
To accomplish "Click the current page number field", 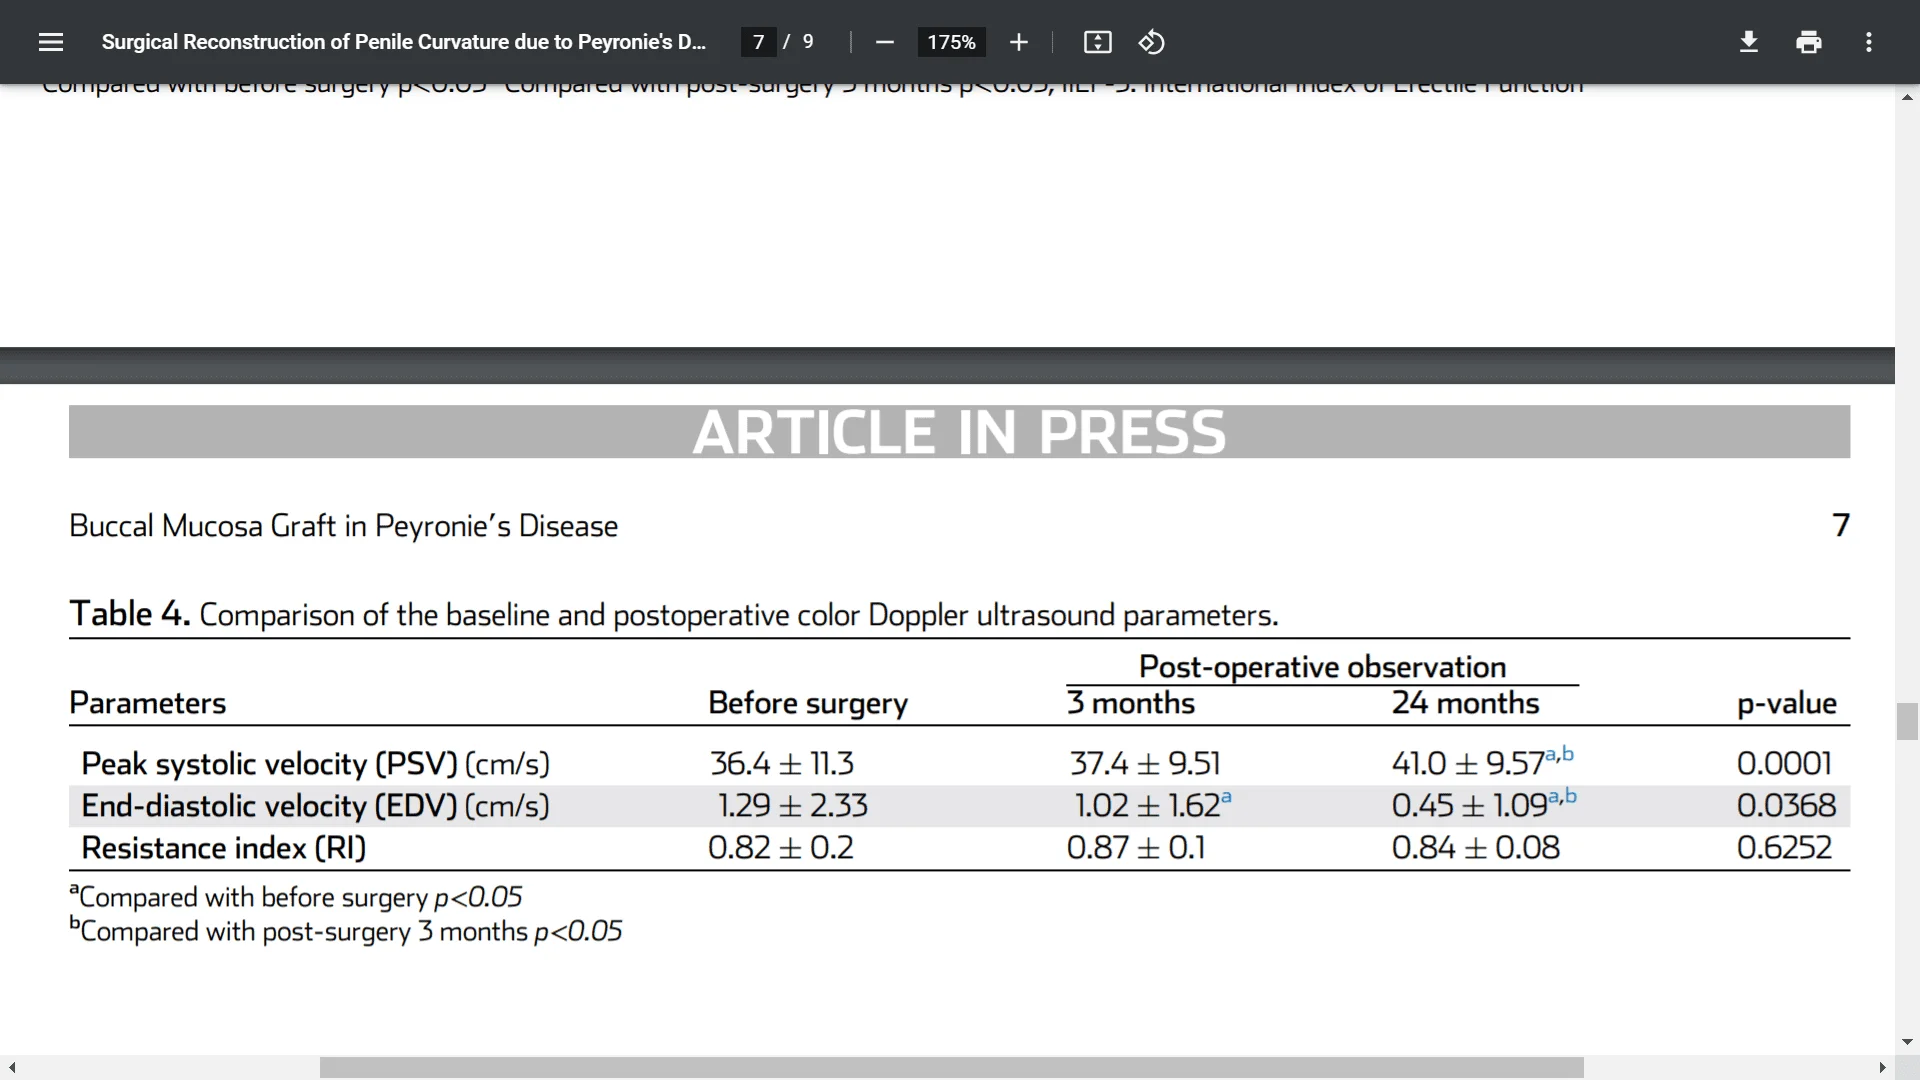I will [x=758, y=42].
